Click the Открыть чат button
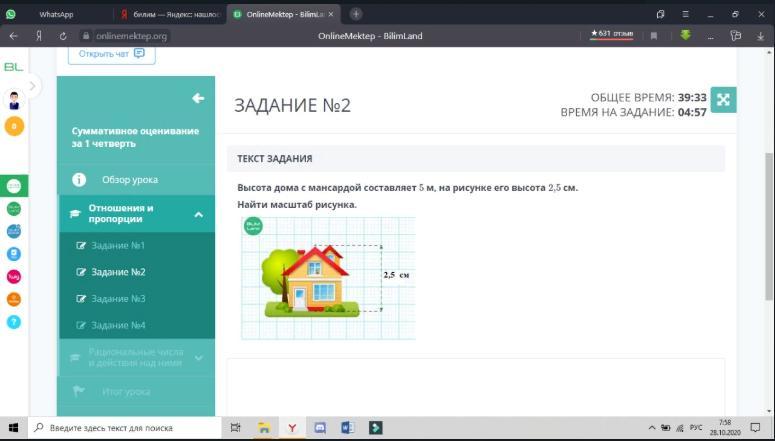This screenshot has height=441, width=775. (x=112, y=54)
